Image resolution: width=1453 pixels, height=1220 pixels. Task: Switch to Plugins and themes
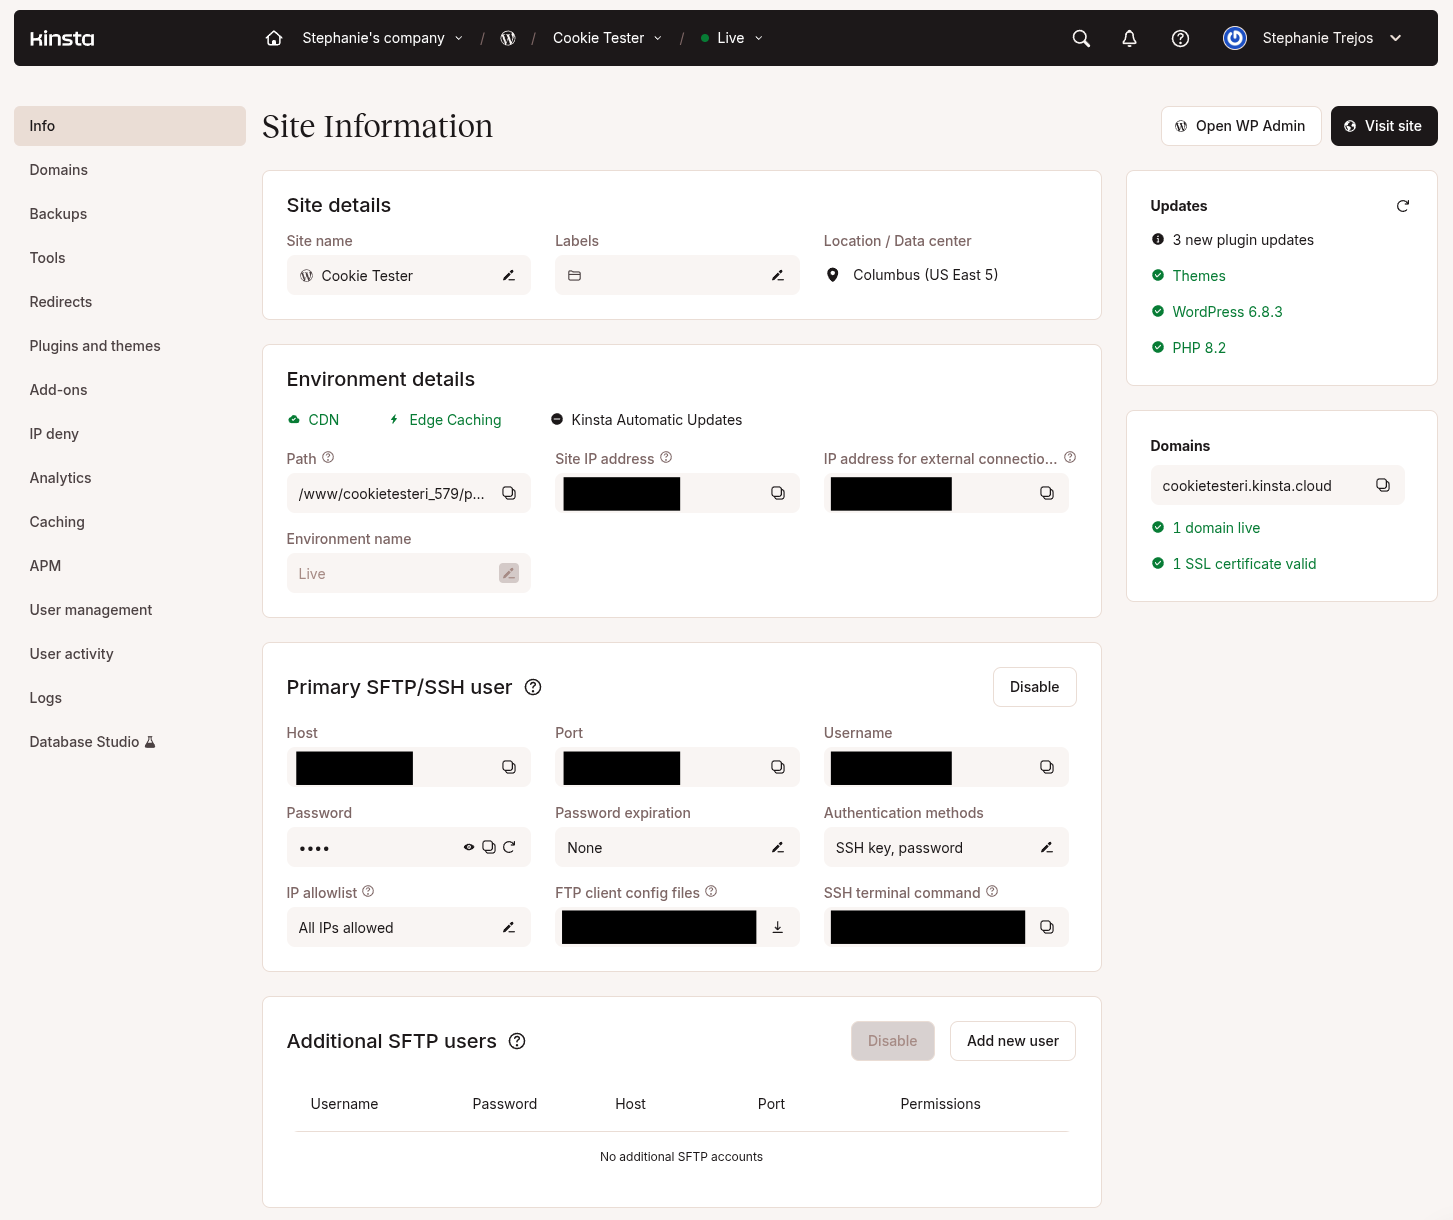(x=95, y=346)
